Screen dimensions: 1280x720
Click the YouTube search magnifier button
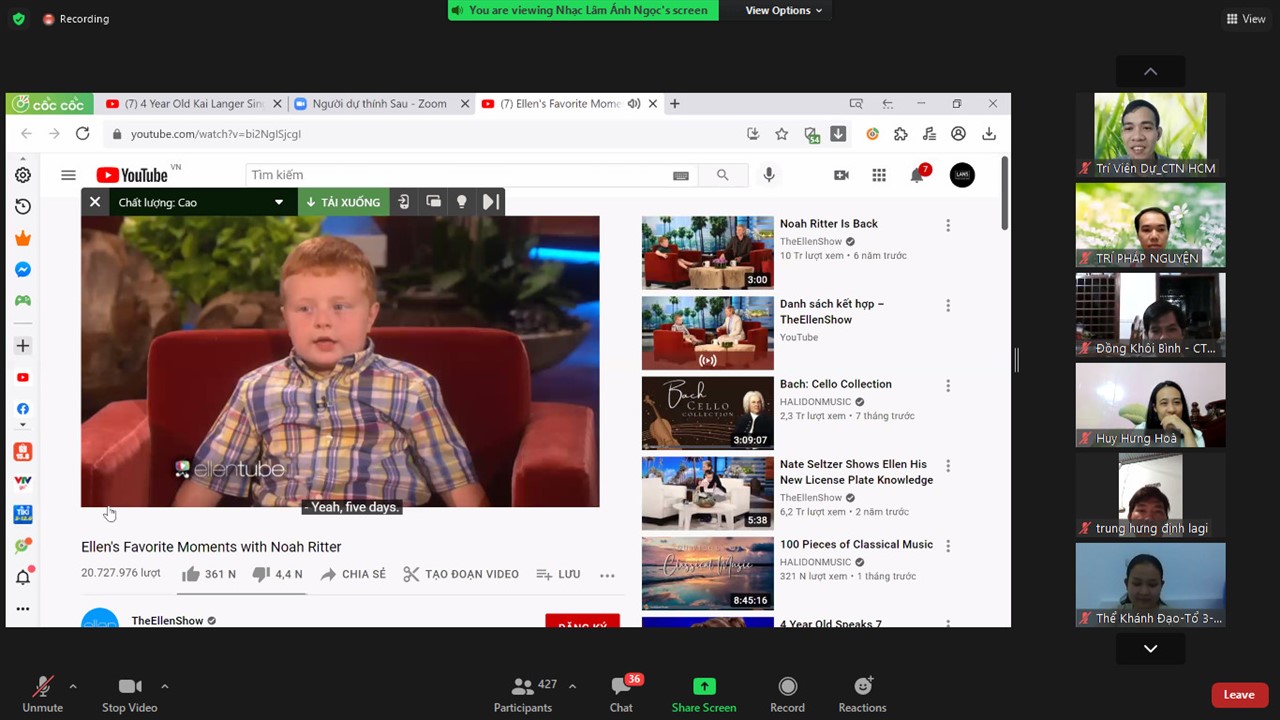(x=722, y=175)
